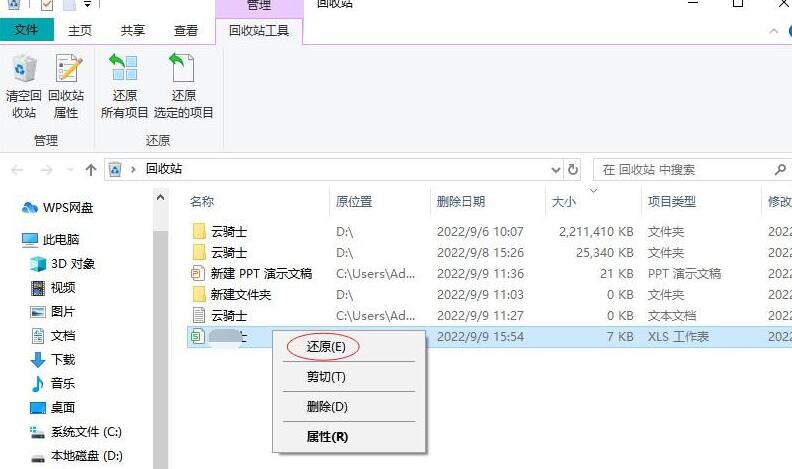Switch to the 共享 ribbon tab
Screen dimensions: 792x469
pos(133,31)
